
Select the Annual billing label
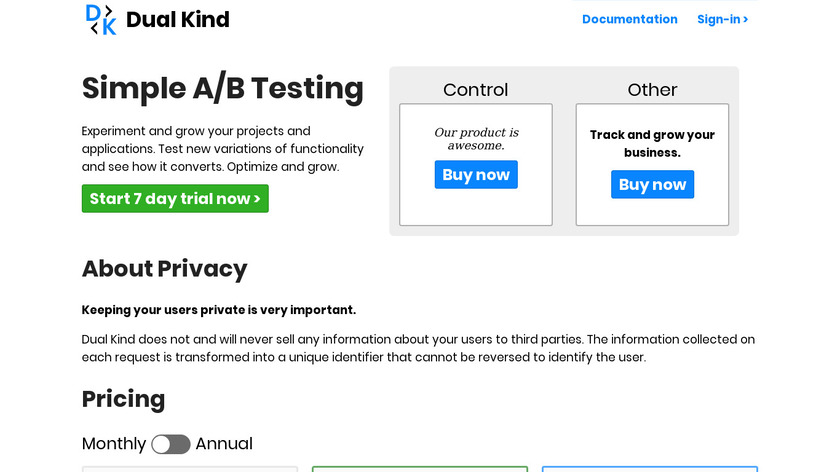click(224, 444)
